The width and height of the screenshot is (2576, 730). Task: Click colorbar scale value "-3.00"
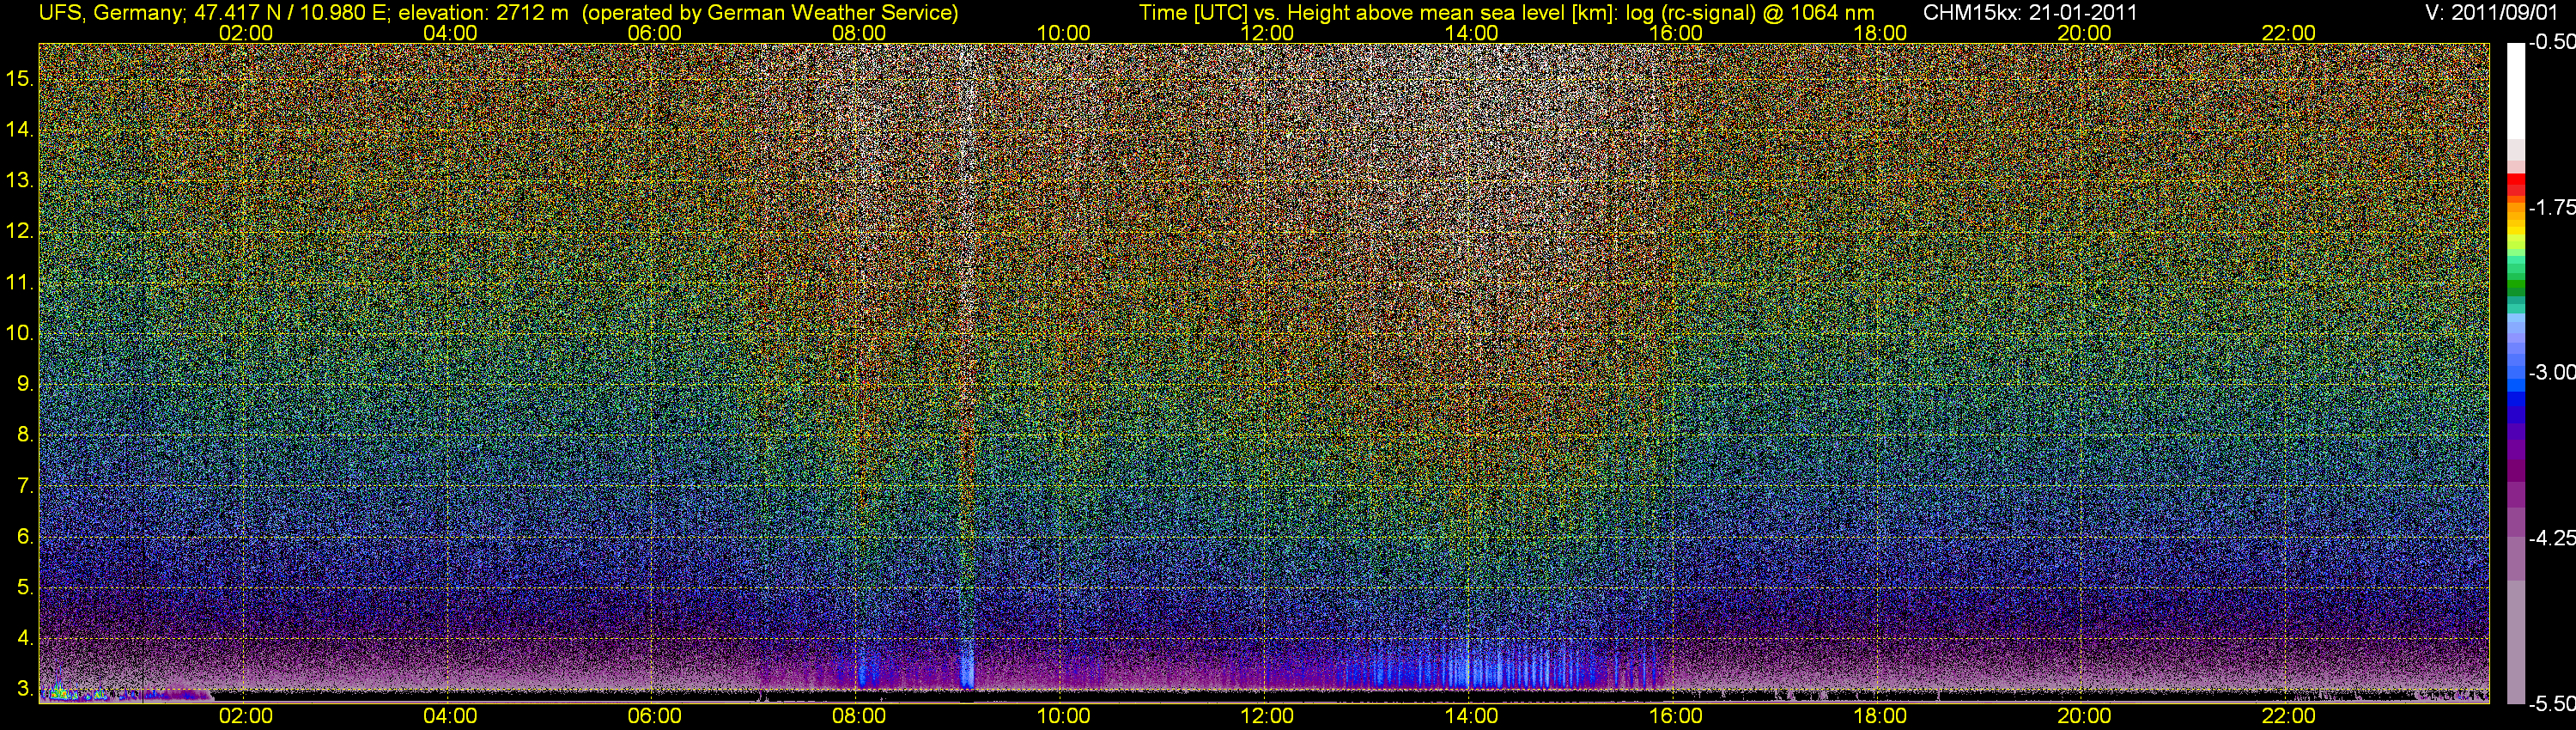(x=2551, y=372)
